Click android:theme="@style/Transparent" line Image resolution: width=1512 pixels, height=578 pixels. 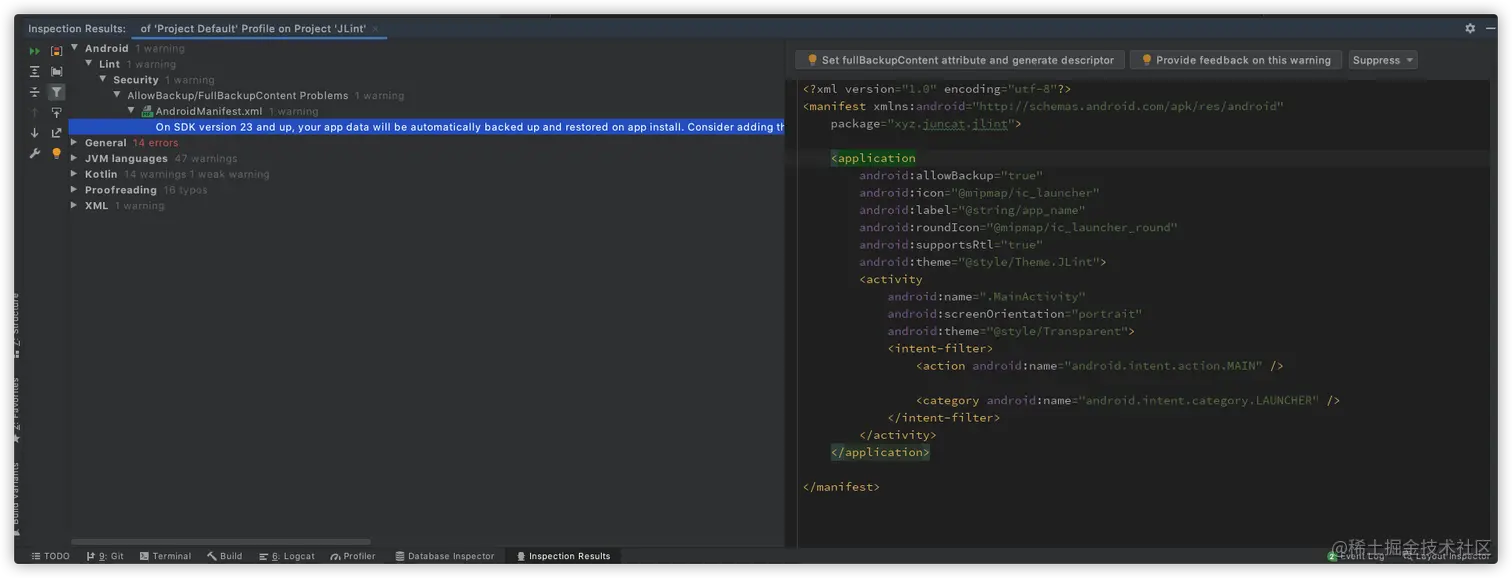tap(1011, 331)
